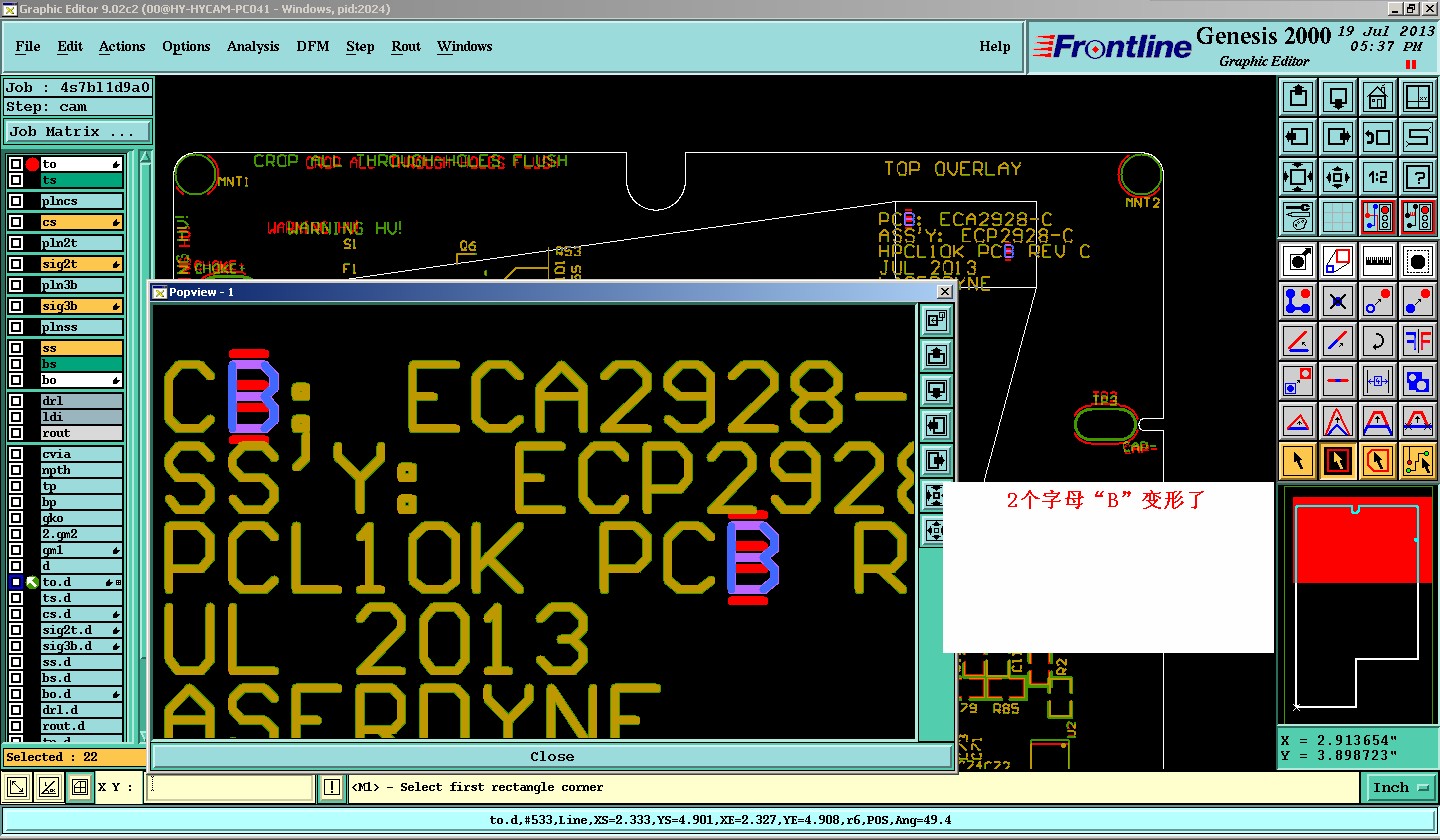
Task: Click the tools and palette settings icon
Action: tap(1298, 216)
